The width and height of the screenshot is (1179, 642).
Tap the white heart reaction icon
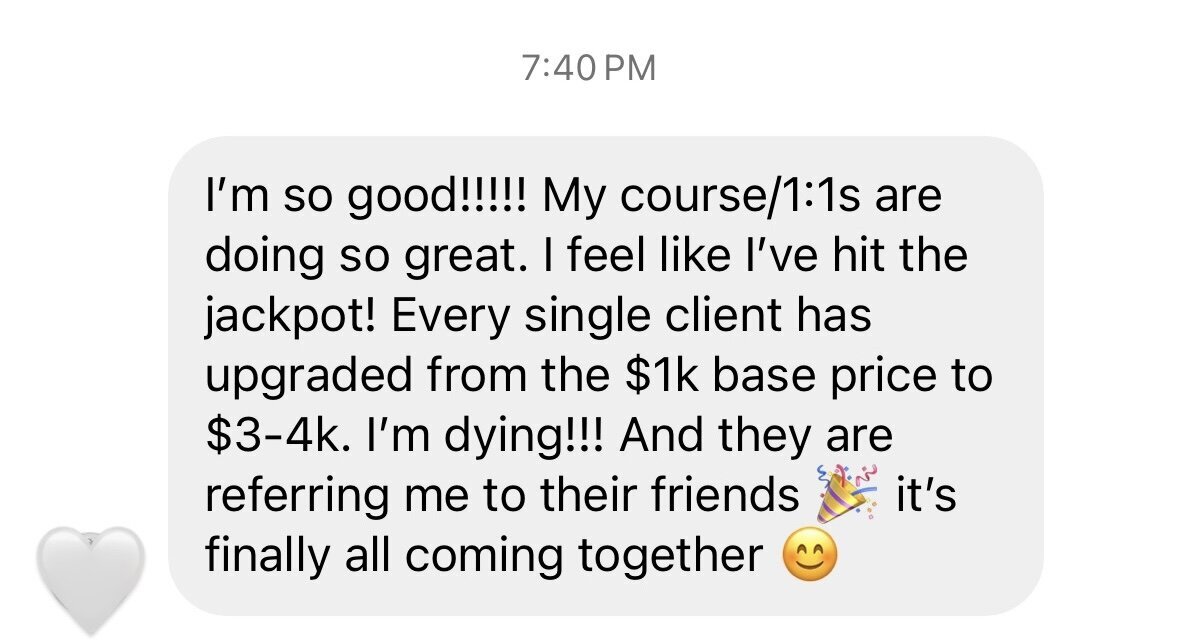[90, 580]
